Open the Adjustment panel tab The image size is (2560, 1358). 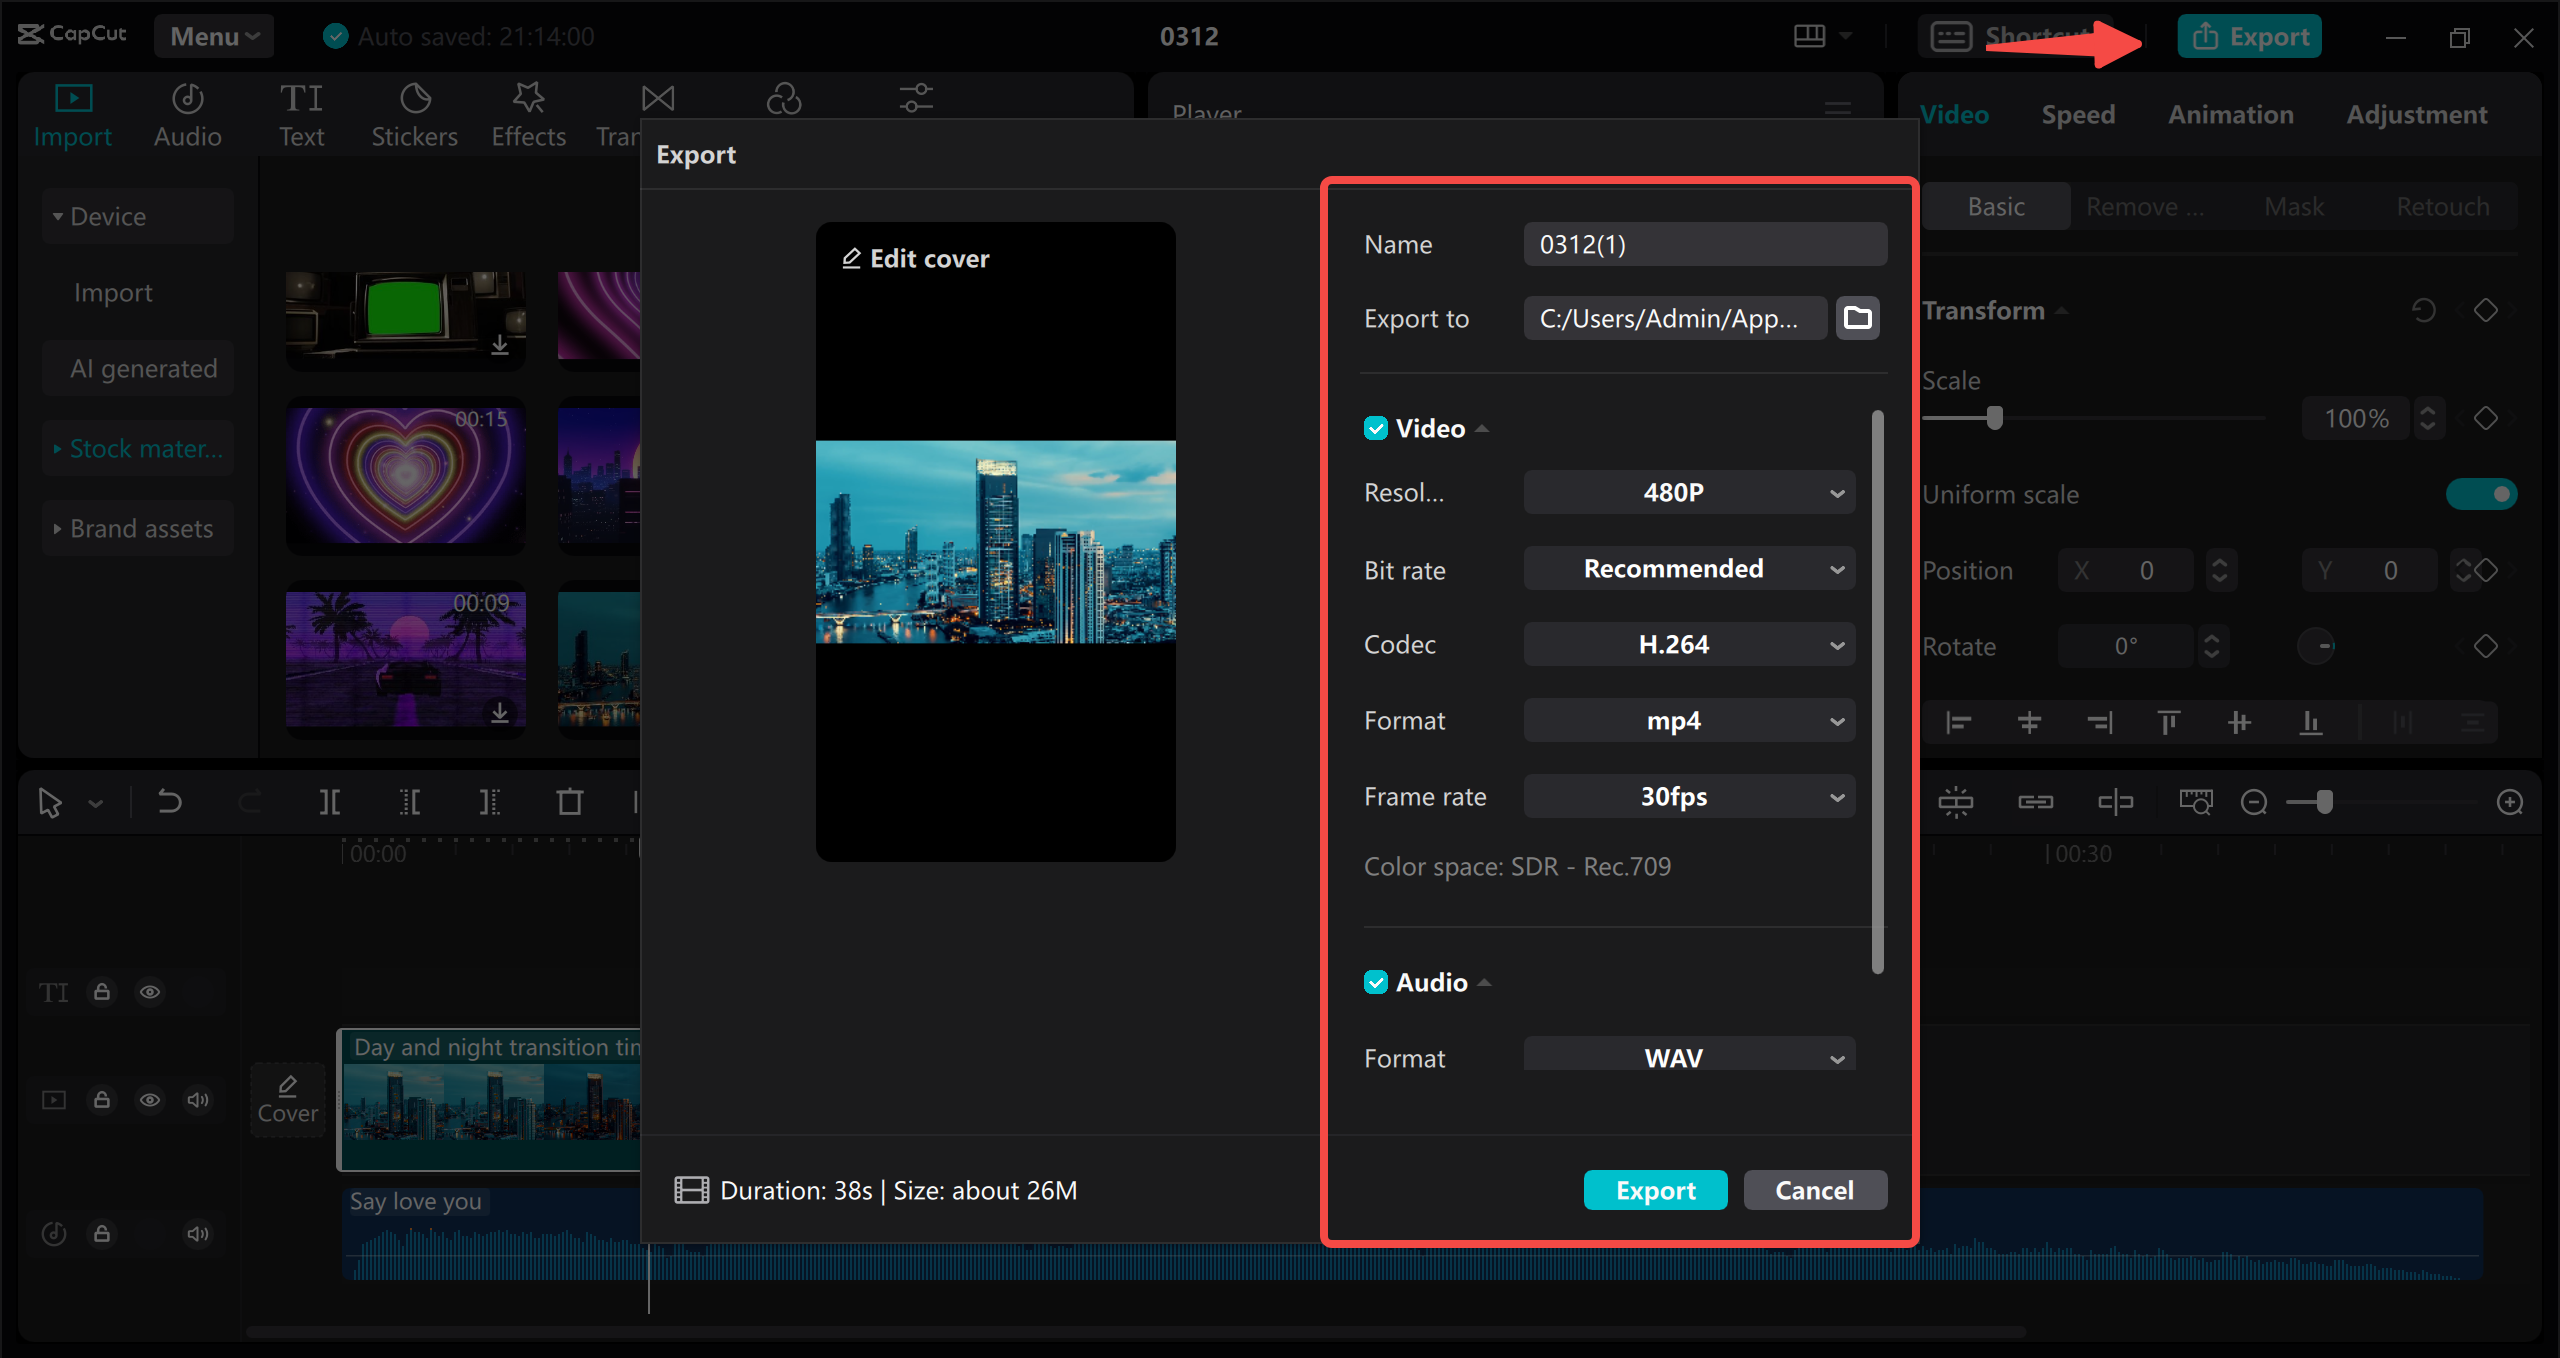pos(2414,113)
